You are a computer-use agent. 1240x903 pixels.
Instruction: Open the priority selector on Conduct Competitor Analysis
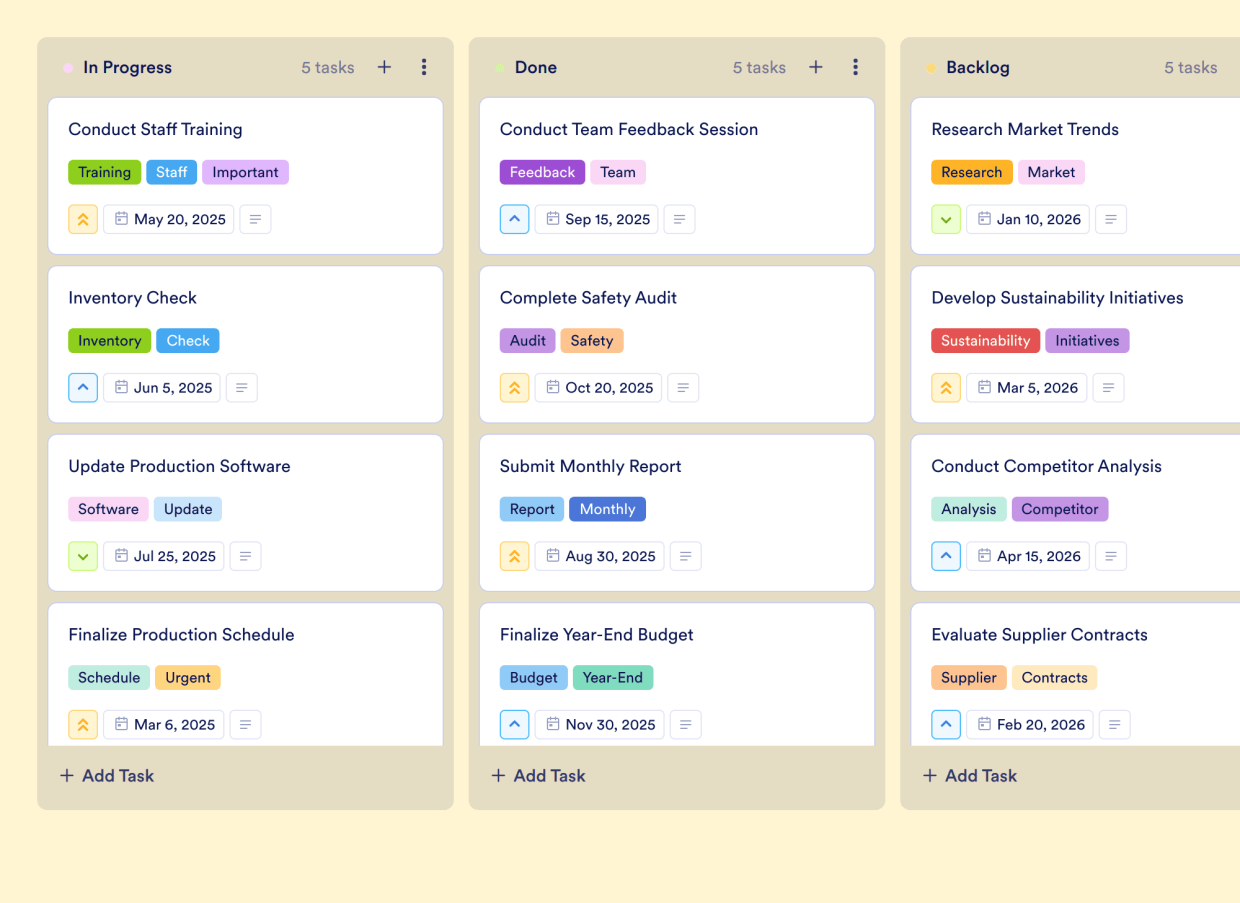pos(945,556)
